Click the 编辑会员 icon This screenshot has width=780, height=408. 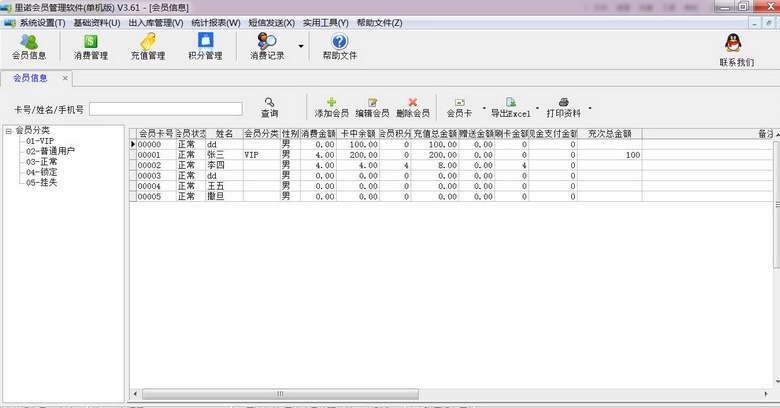tap(372, 102)
